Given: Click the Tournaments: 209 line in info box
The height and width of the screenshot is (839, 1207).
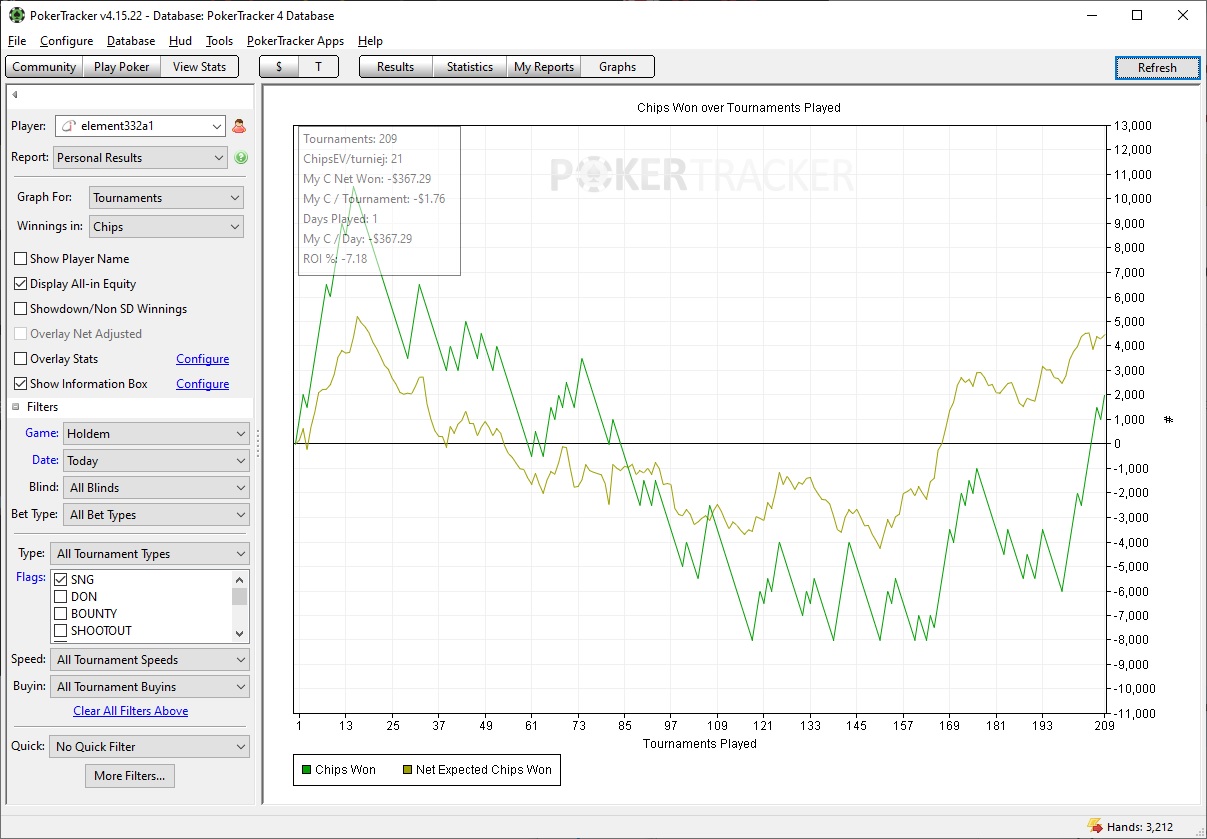Looking at the screenshot, I should 350,139.
